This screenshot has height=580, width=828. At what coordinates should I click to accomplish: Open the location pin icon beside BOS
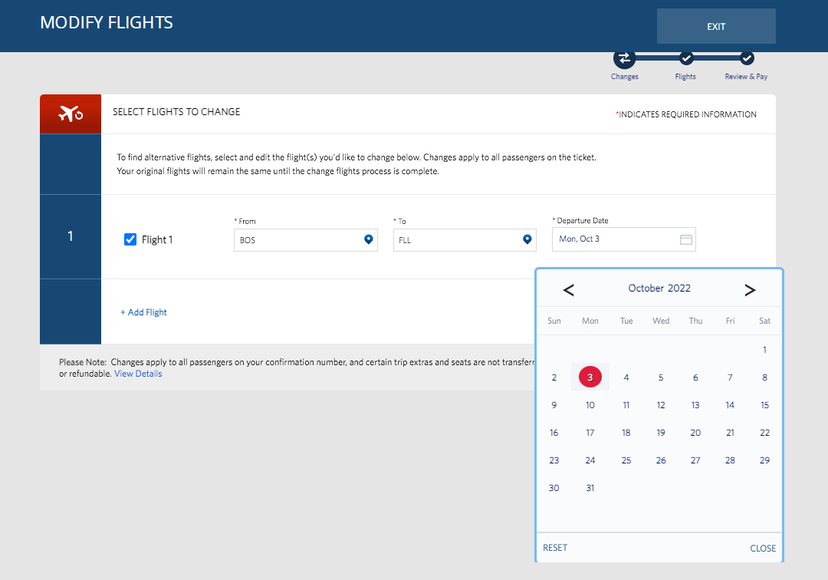coord(367,239)
